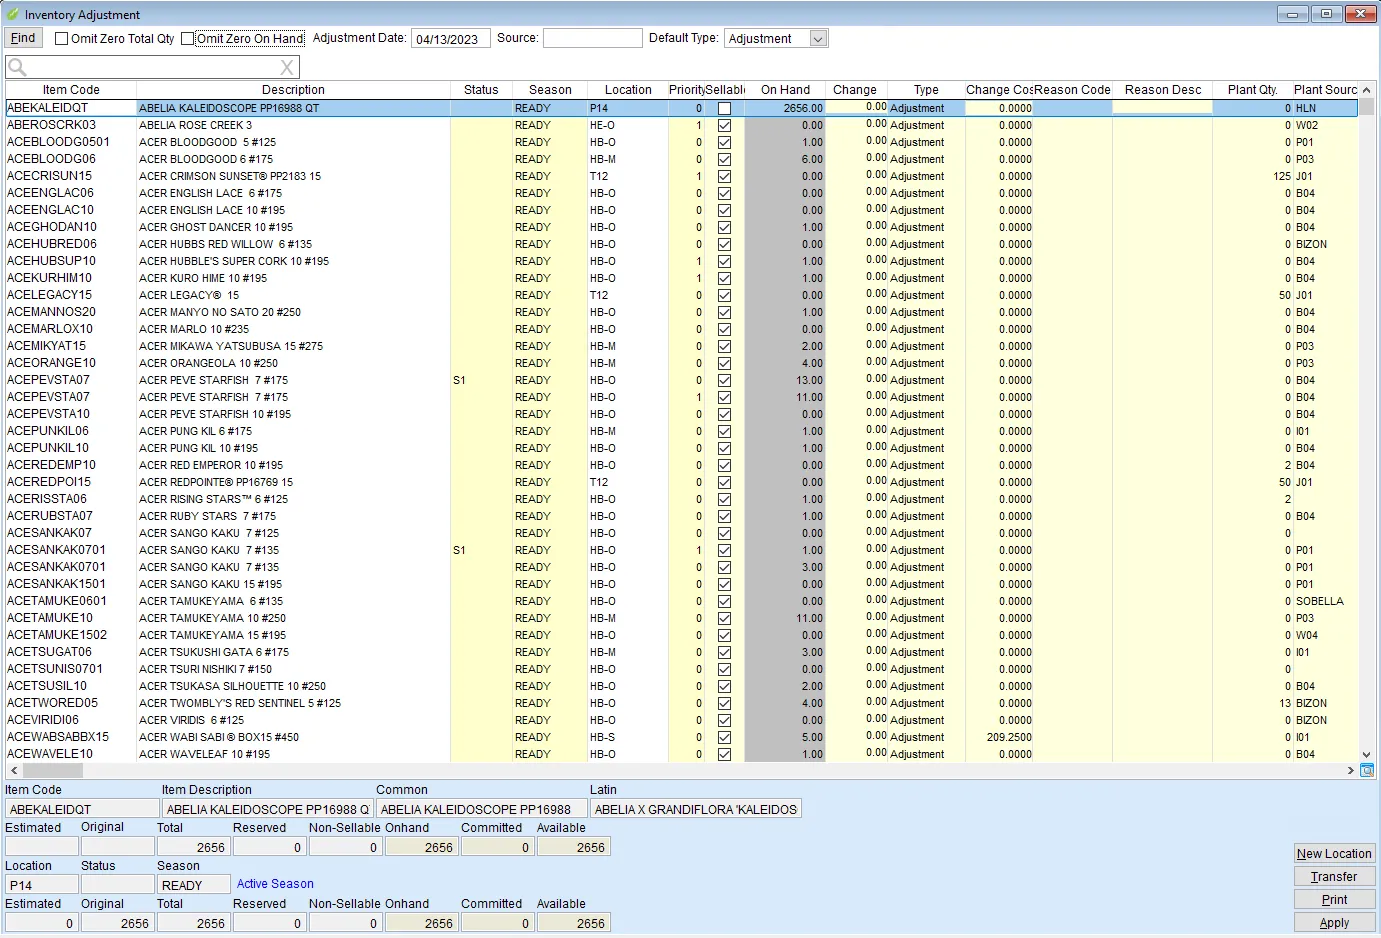The width and height of the screenshot is (1381, 938).
Task: Select ACER RED EMPEROR 10 #195 description
Action: pos(211,465)
